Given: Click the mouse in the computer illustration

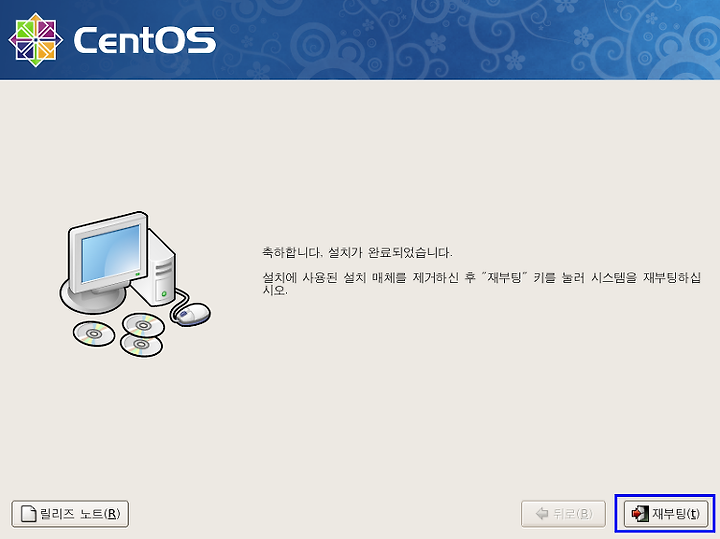Looking at the screenshot, I should click(x=192, y=314).
